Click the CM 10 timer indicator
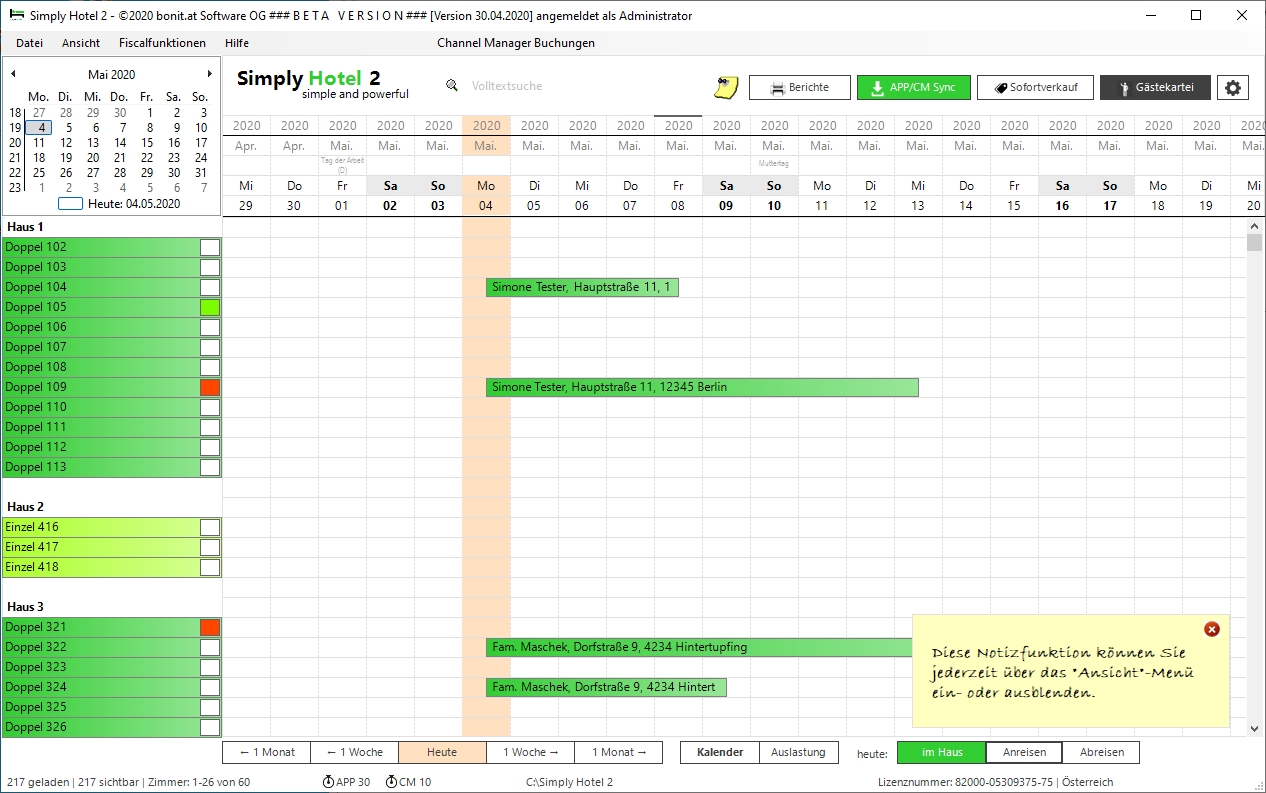Viewport: 1266px width, 793px height. [x=409, y=782]
